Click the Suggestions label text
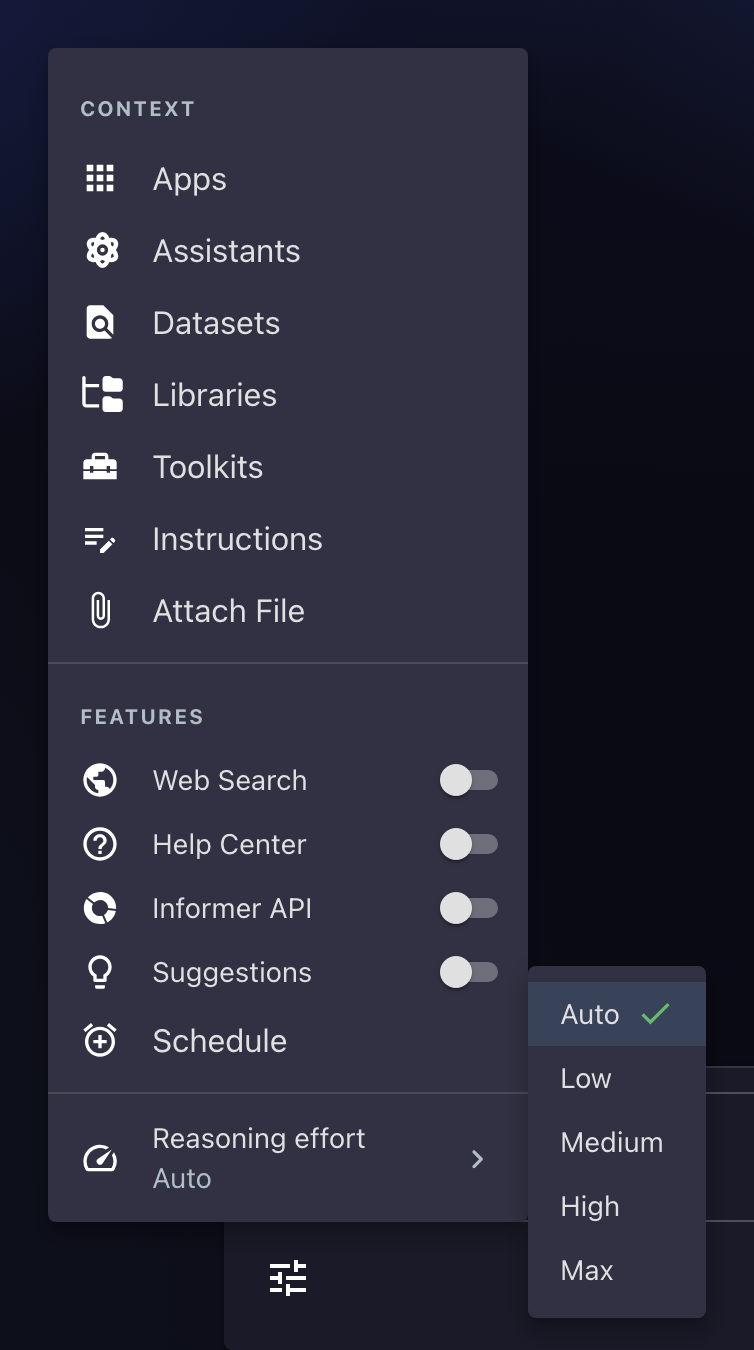The image size is (754, 1350). [x=232, y=972]
